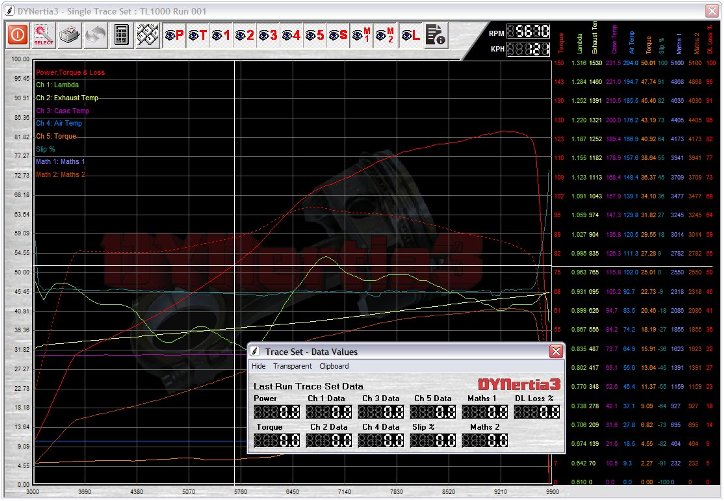Click the printer icon in toolbar
This screenshot has height=501, width=724.
pyautogui.click(x=70, y=35)
